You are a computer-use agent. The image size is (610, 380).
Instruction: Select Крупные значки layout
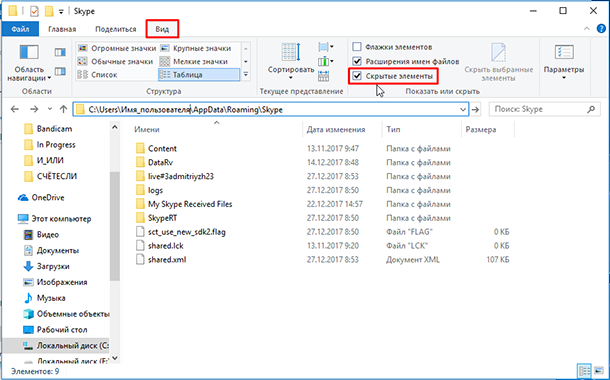click(196, 49)
